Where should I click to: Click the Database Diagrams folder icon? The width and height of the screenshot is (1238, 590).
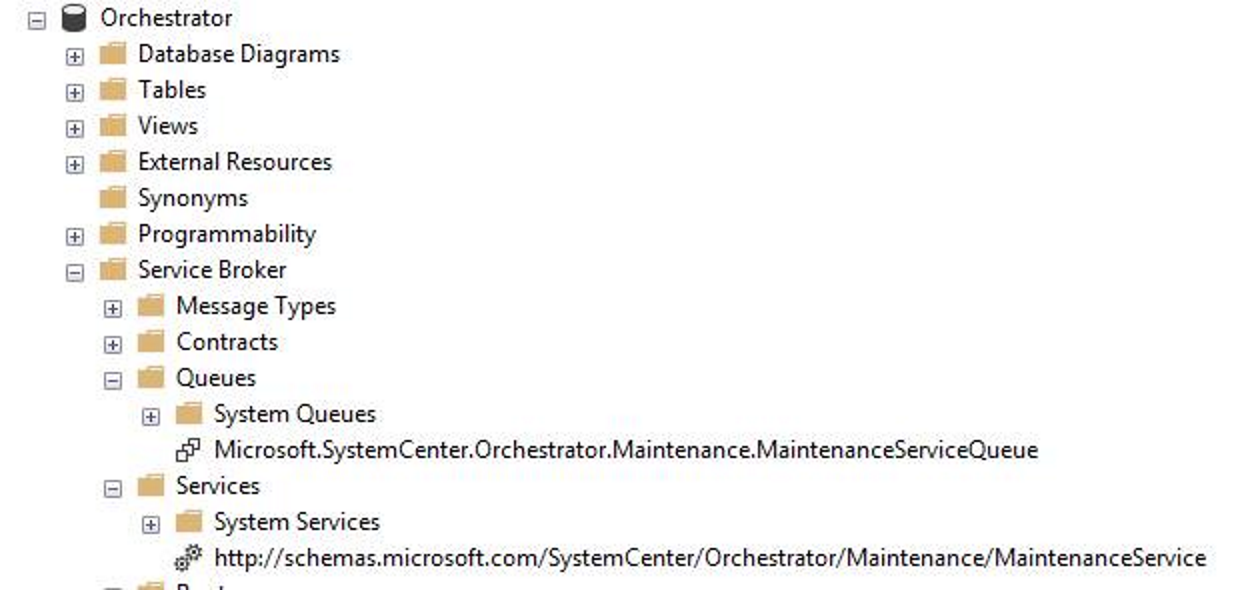(x=113, y=53)
